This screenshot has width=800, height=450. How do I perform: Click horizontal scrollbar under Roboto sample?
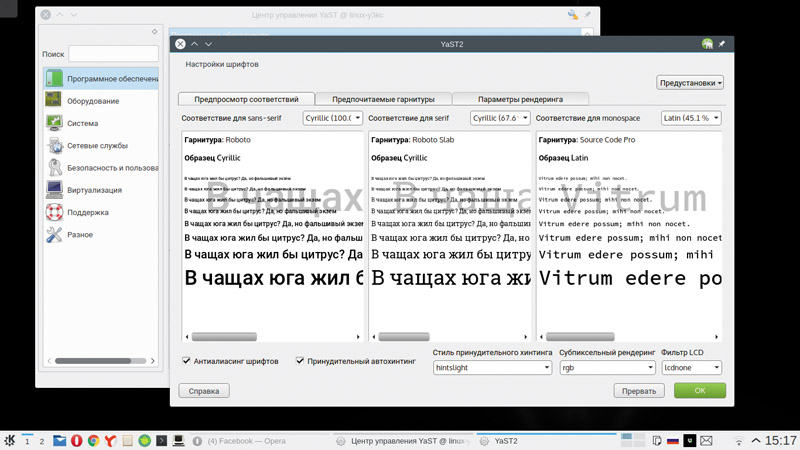224,337
